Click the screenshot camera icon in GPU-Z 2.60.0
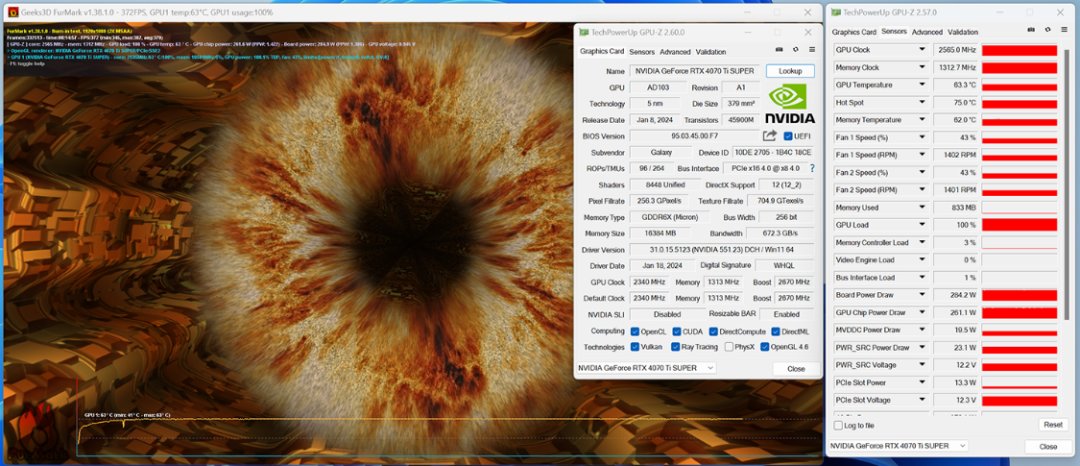Image resolution: width=1080 pixels, height=466 pixels. [779, 50]
